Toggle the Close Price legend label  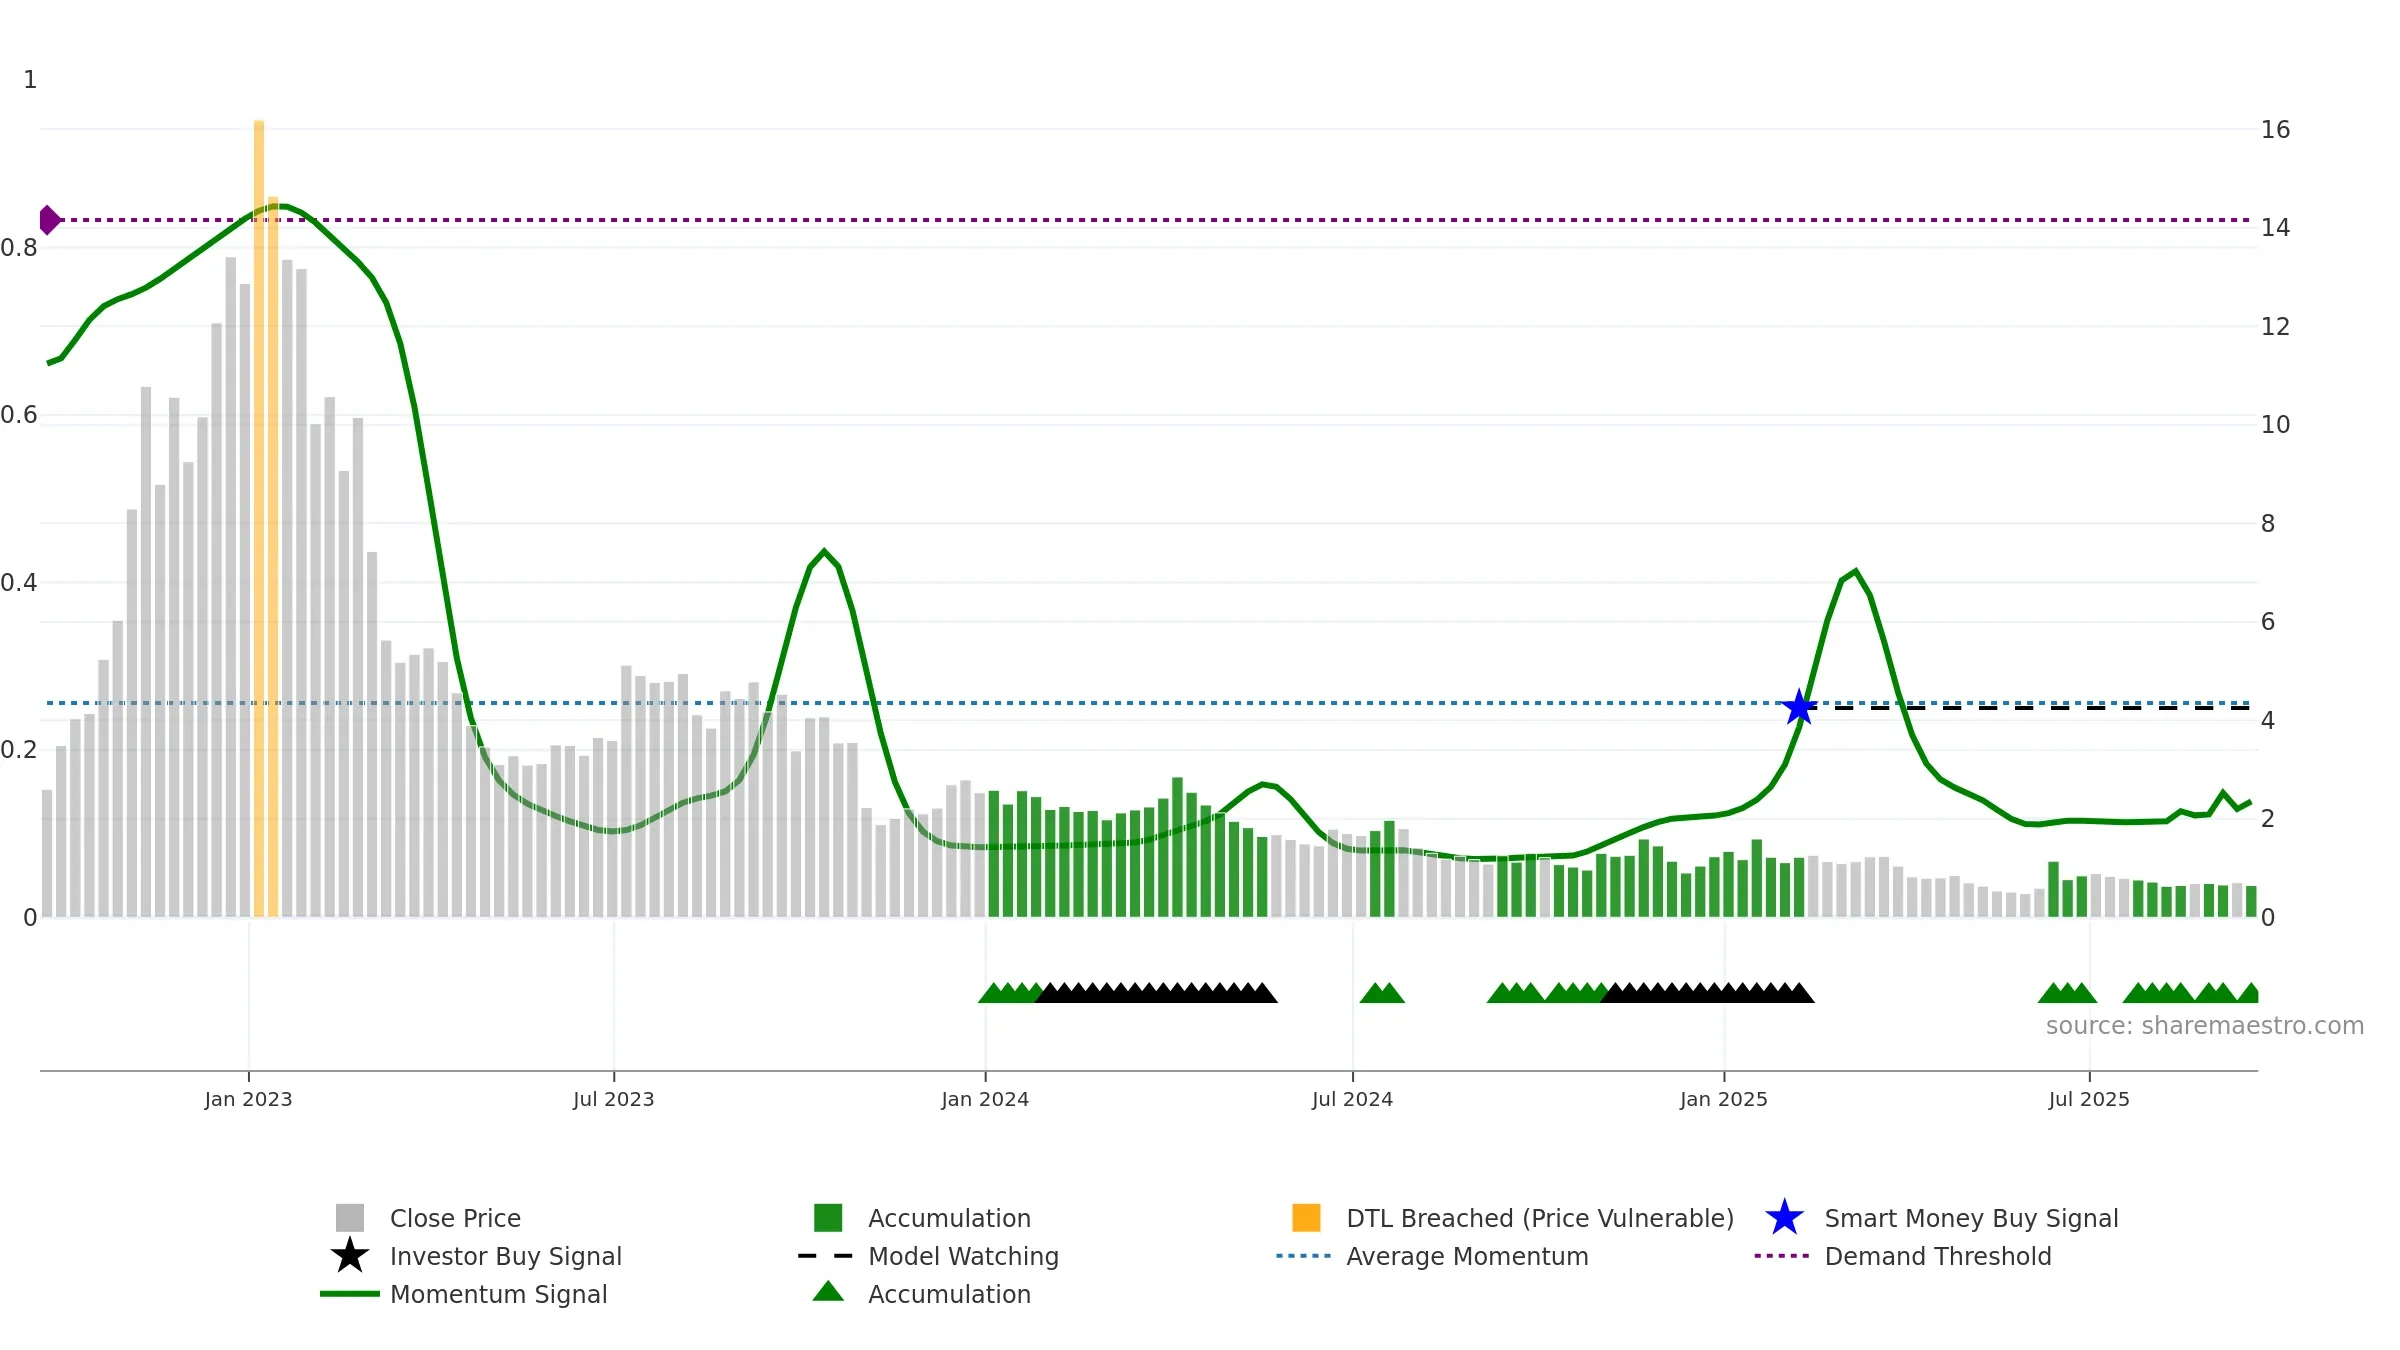click(455, 1218)
